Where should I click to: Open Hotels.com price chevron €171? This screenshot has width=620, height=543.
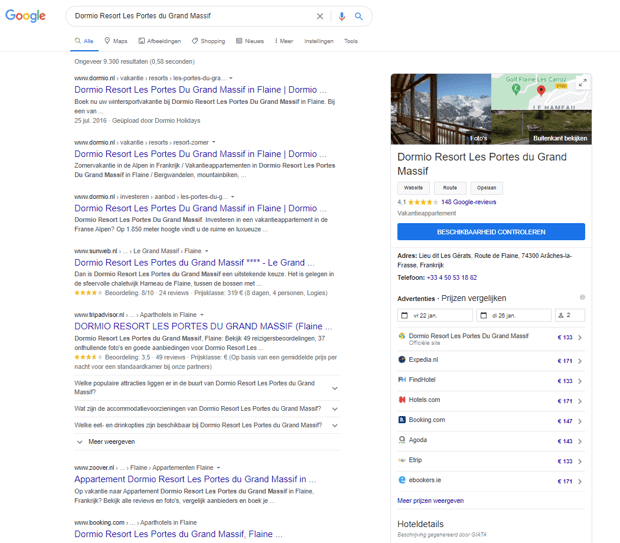580,401
